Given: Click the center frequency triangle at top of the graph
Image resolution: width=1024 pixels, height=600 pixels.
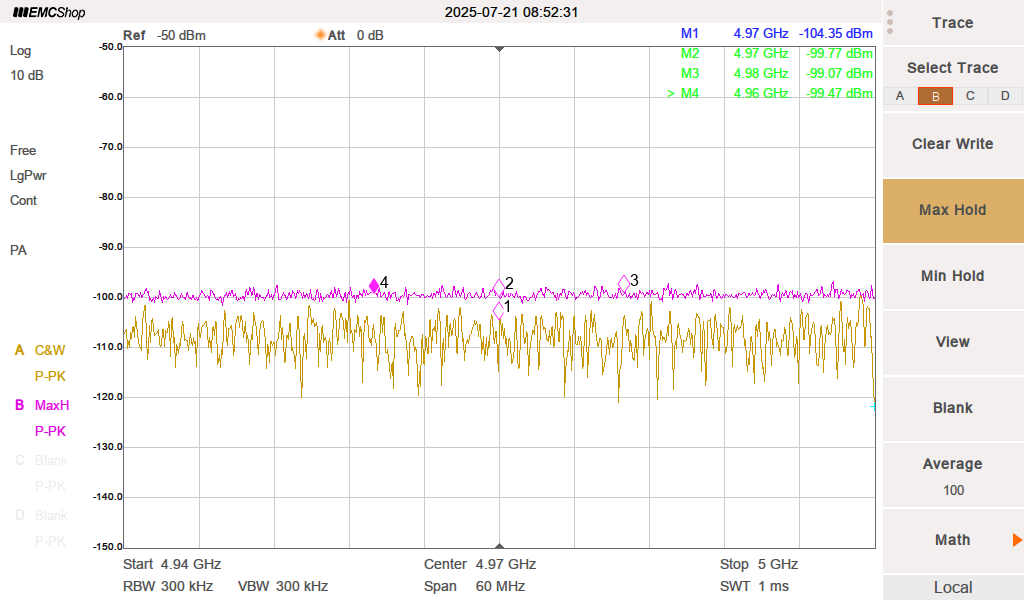Looking at the screenshot, I should [x=499, y=49].
